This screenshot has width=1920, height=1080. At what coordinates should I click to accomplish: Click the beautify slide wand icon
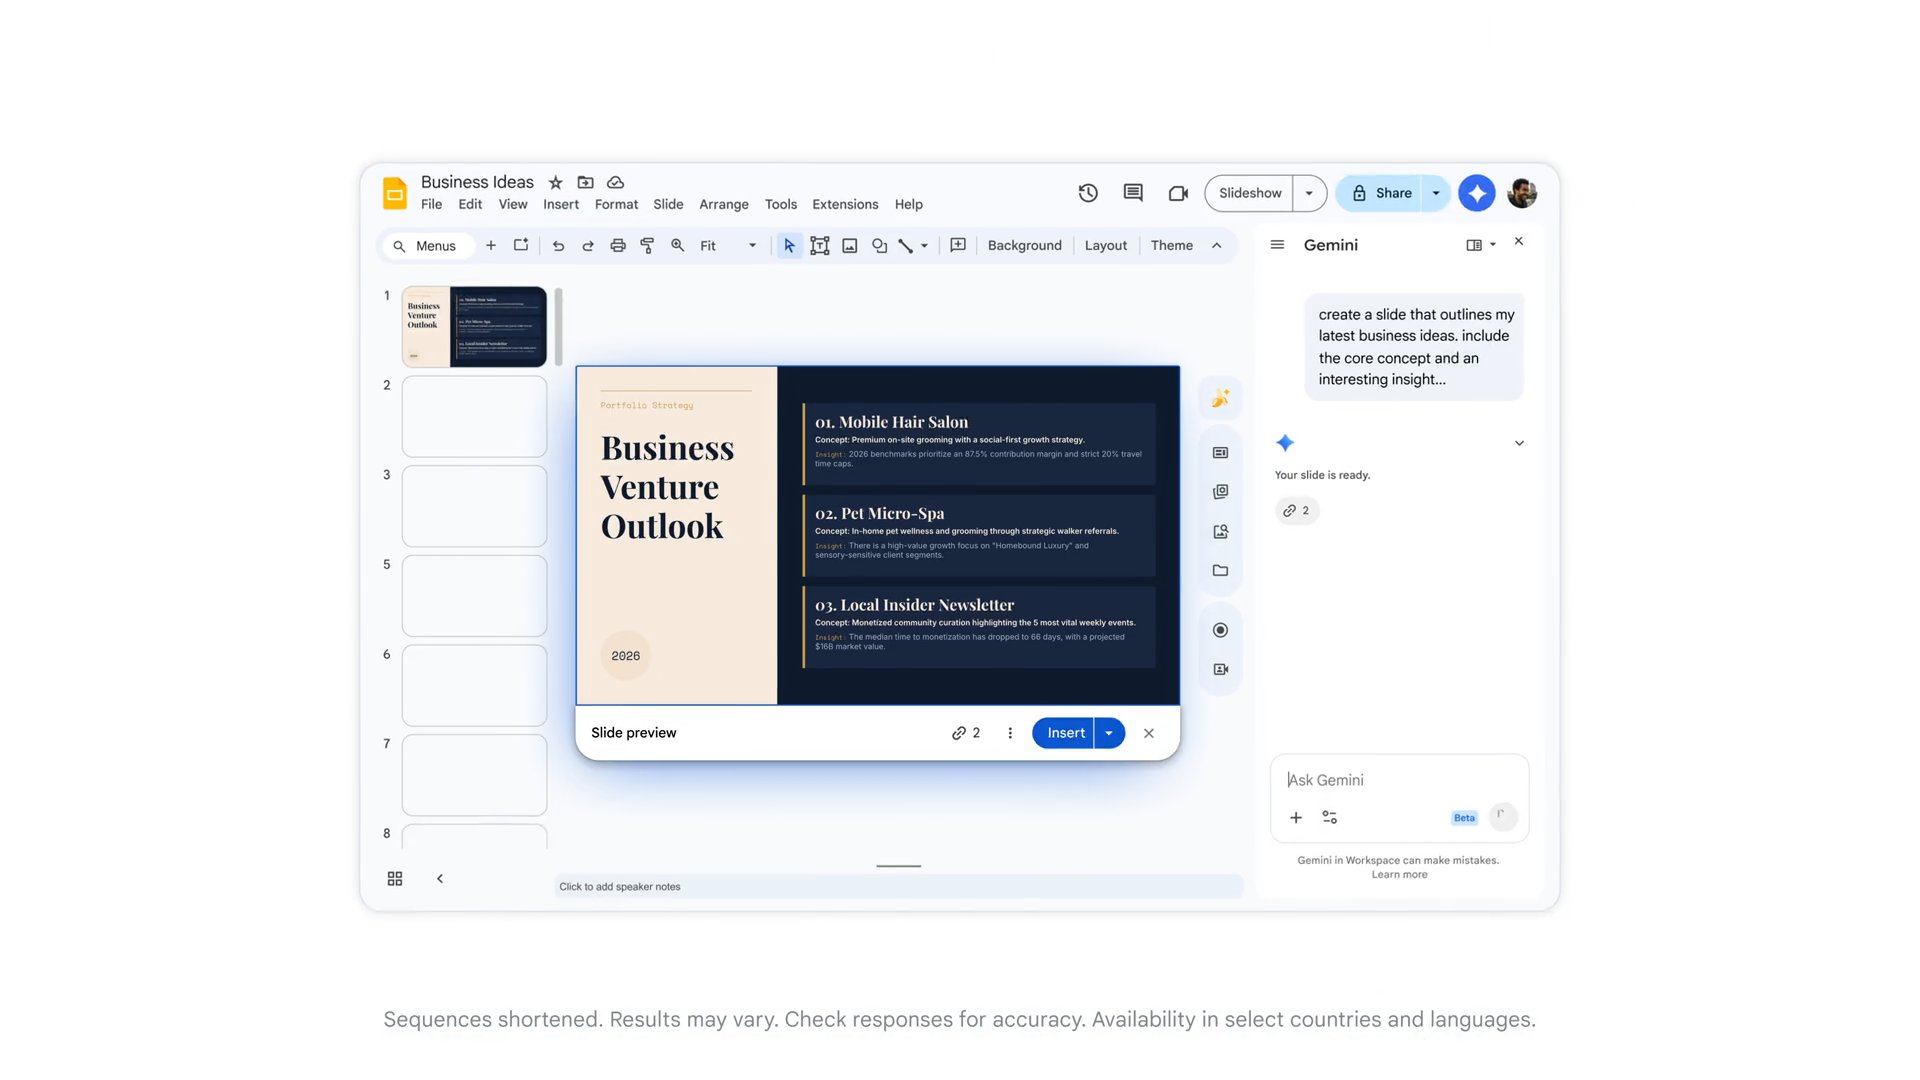[1221, 398]
